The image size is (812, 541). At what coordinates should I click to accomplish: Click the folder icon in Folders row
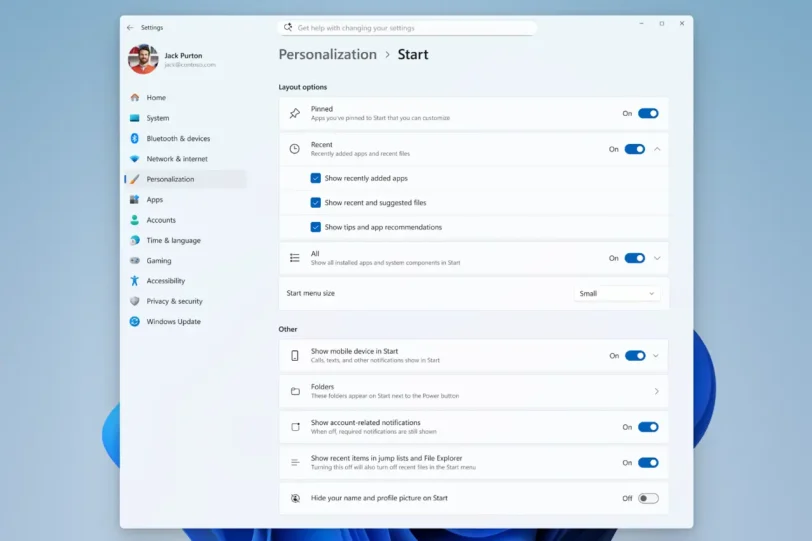click(x=295, y=391)
